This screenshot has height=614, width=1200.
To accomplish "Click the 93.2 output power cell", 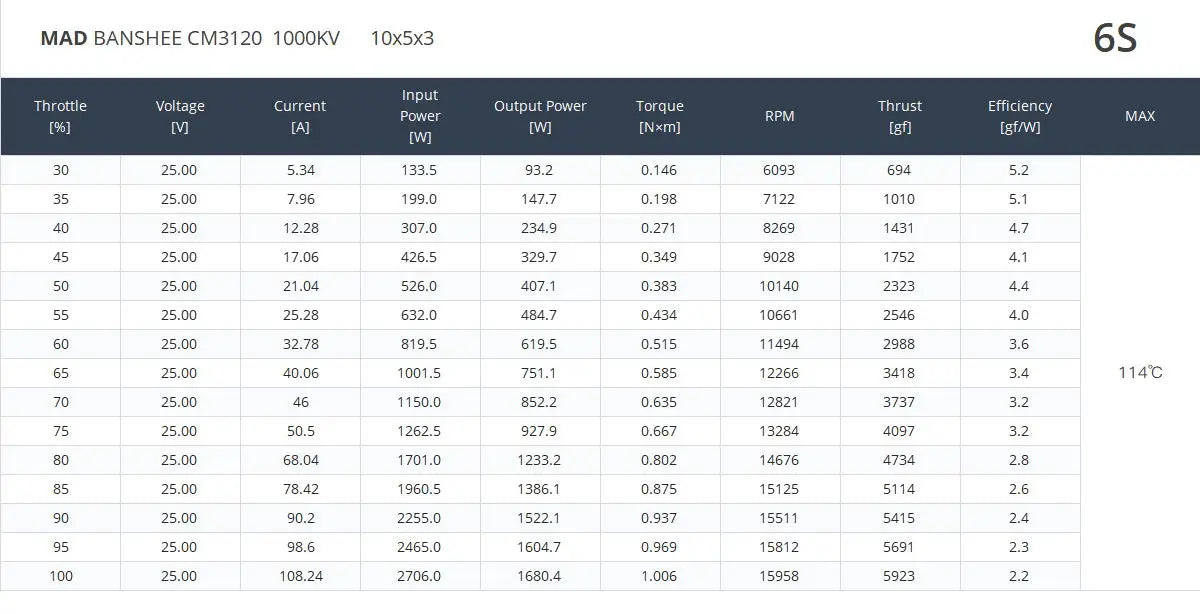I will point(539,170).
